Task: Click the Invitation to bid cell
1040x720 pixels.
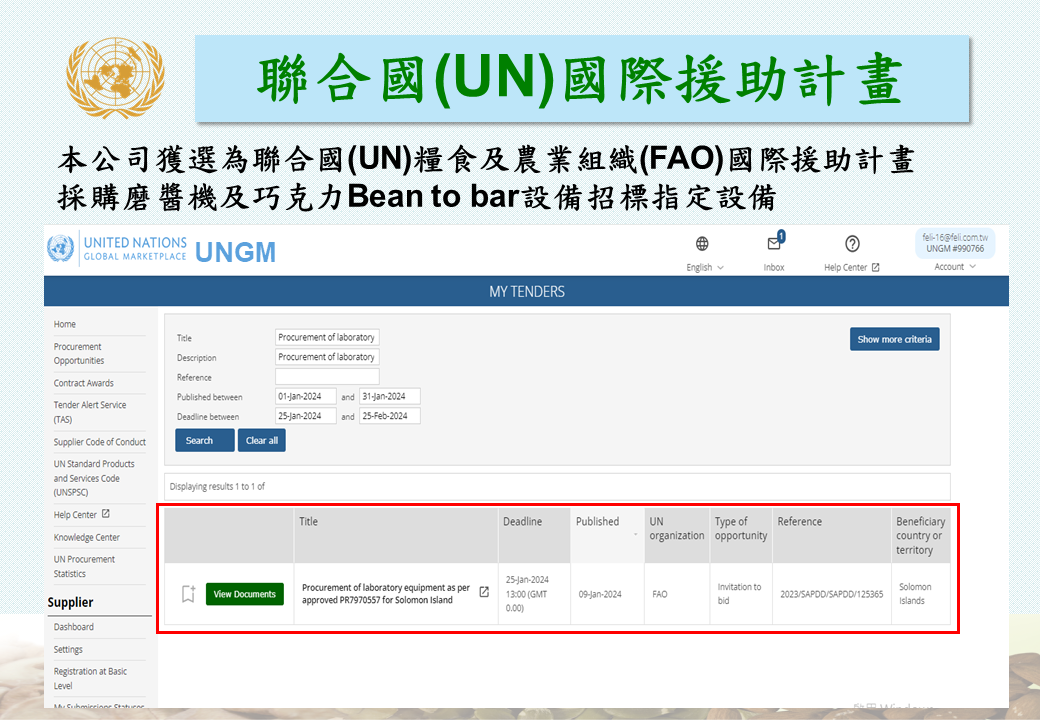Action: [740, 594]
